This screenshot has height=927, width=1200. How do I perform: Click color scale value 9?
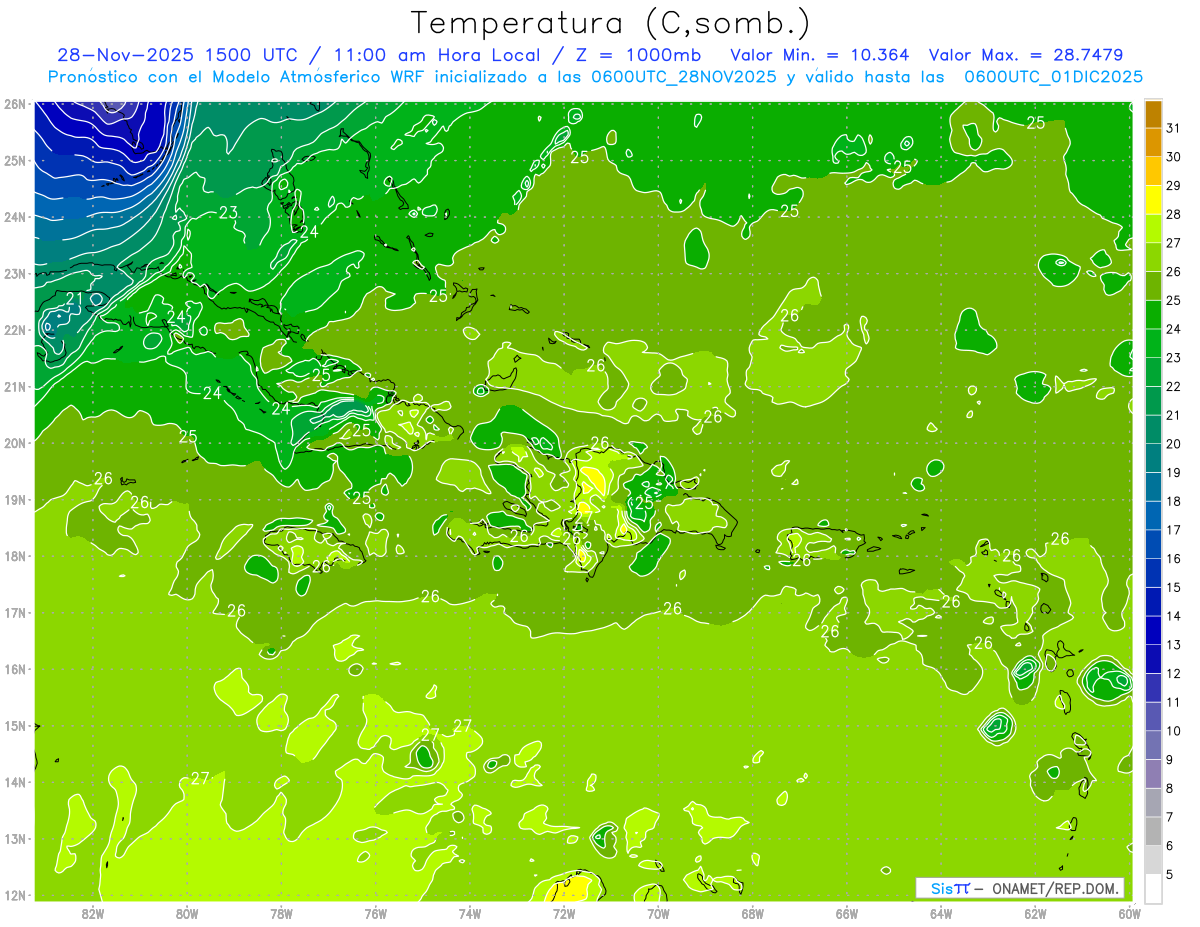tap(1170, 759)
